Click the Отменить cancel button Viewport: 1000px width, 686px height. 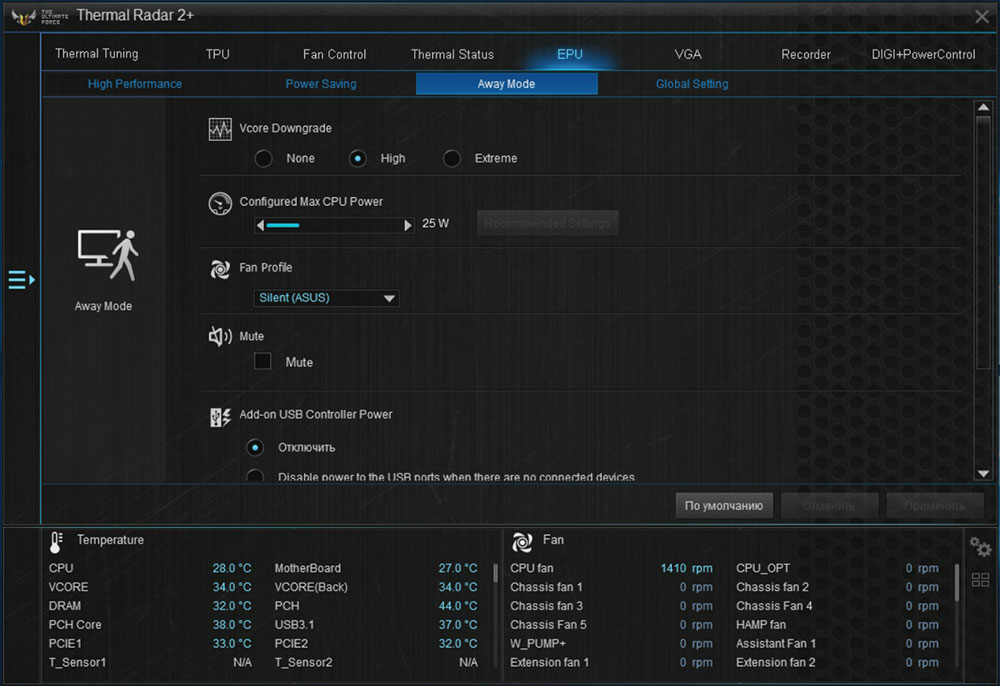(829, 506)
